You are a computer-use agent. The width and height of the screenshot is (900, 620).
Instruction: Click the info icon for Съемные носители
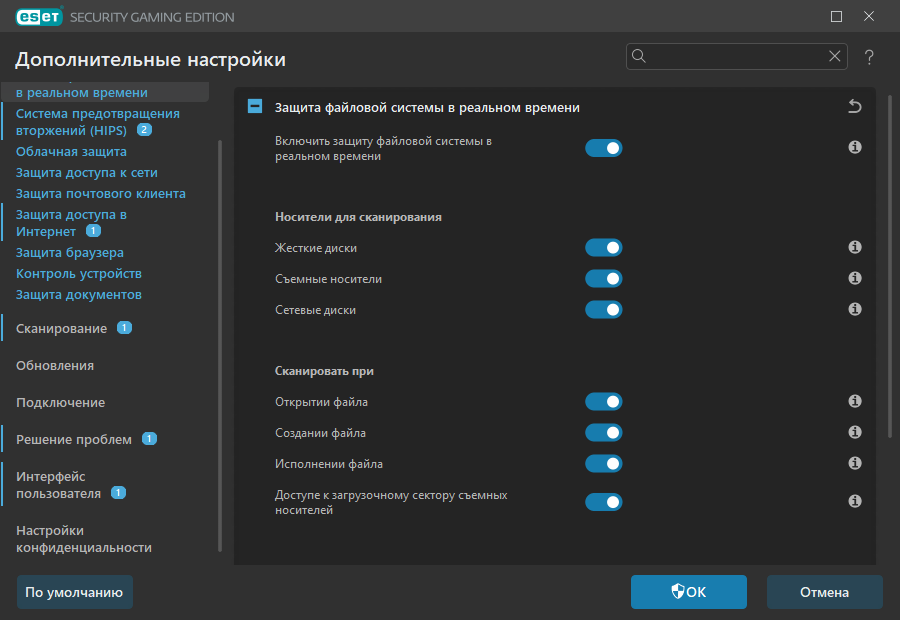tap(855, 278)
